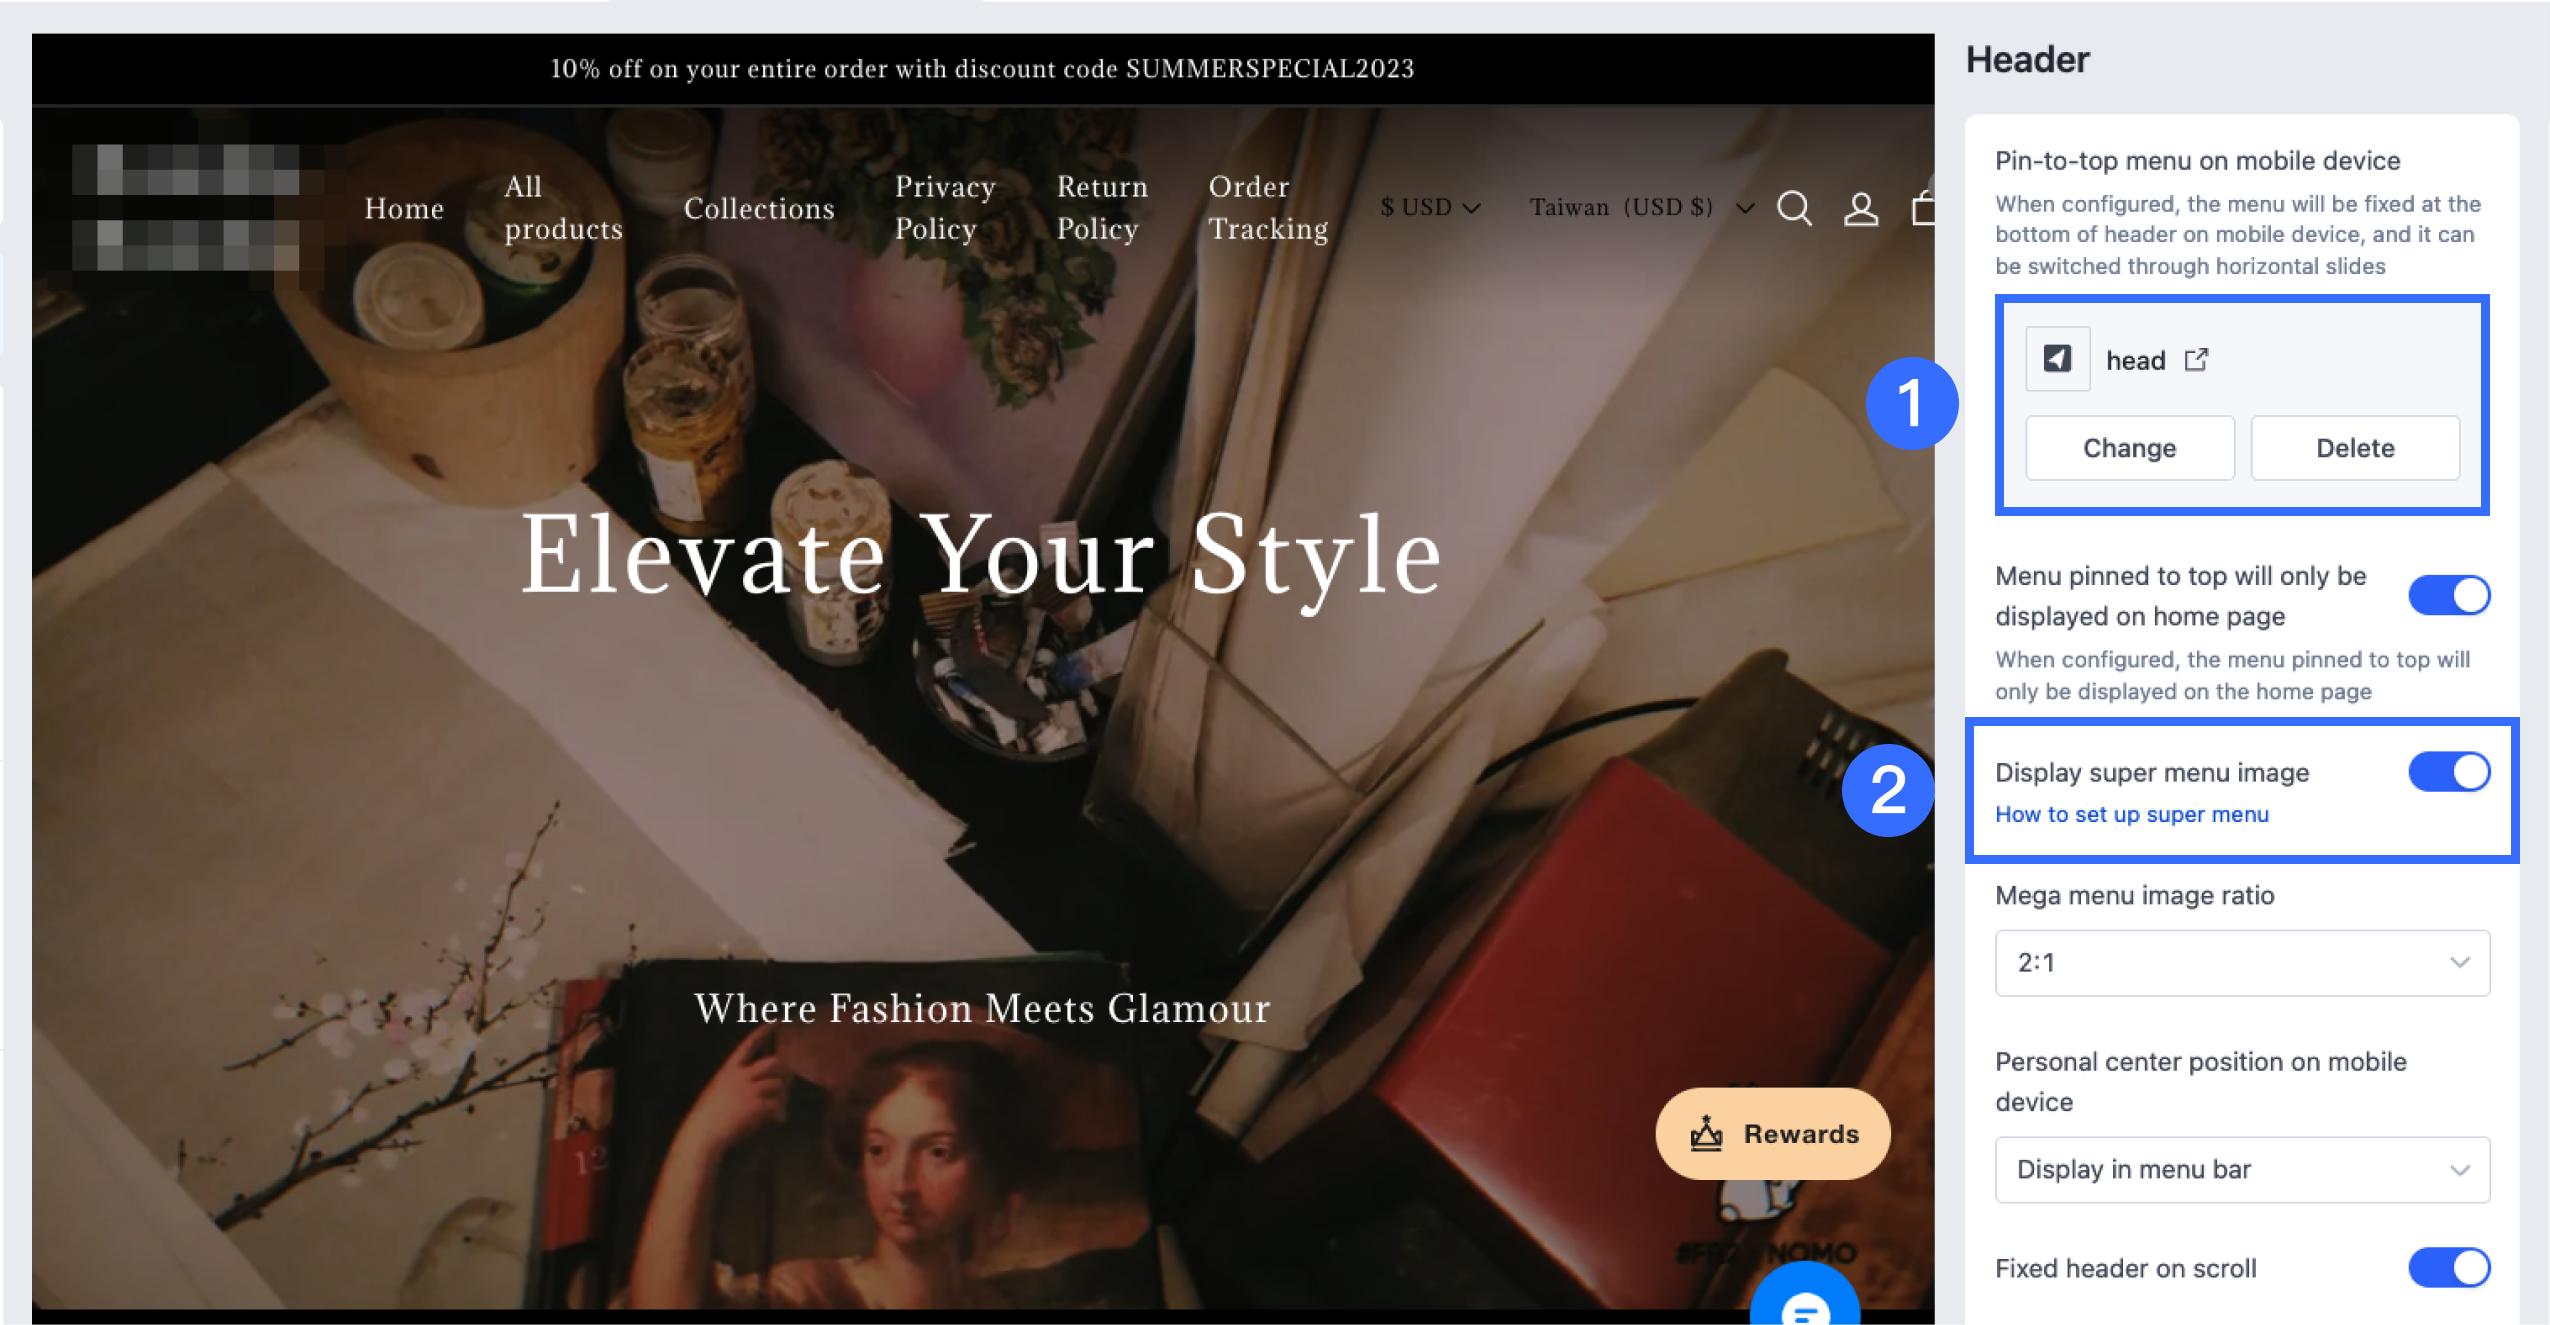Open the account user icon in header
This screenshot has width=2550, height=1325.
(1860, 208)
